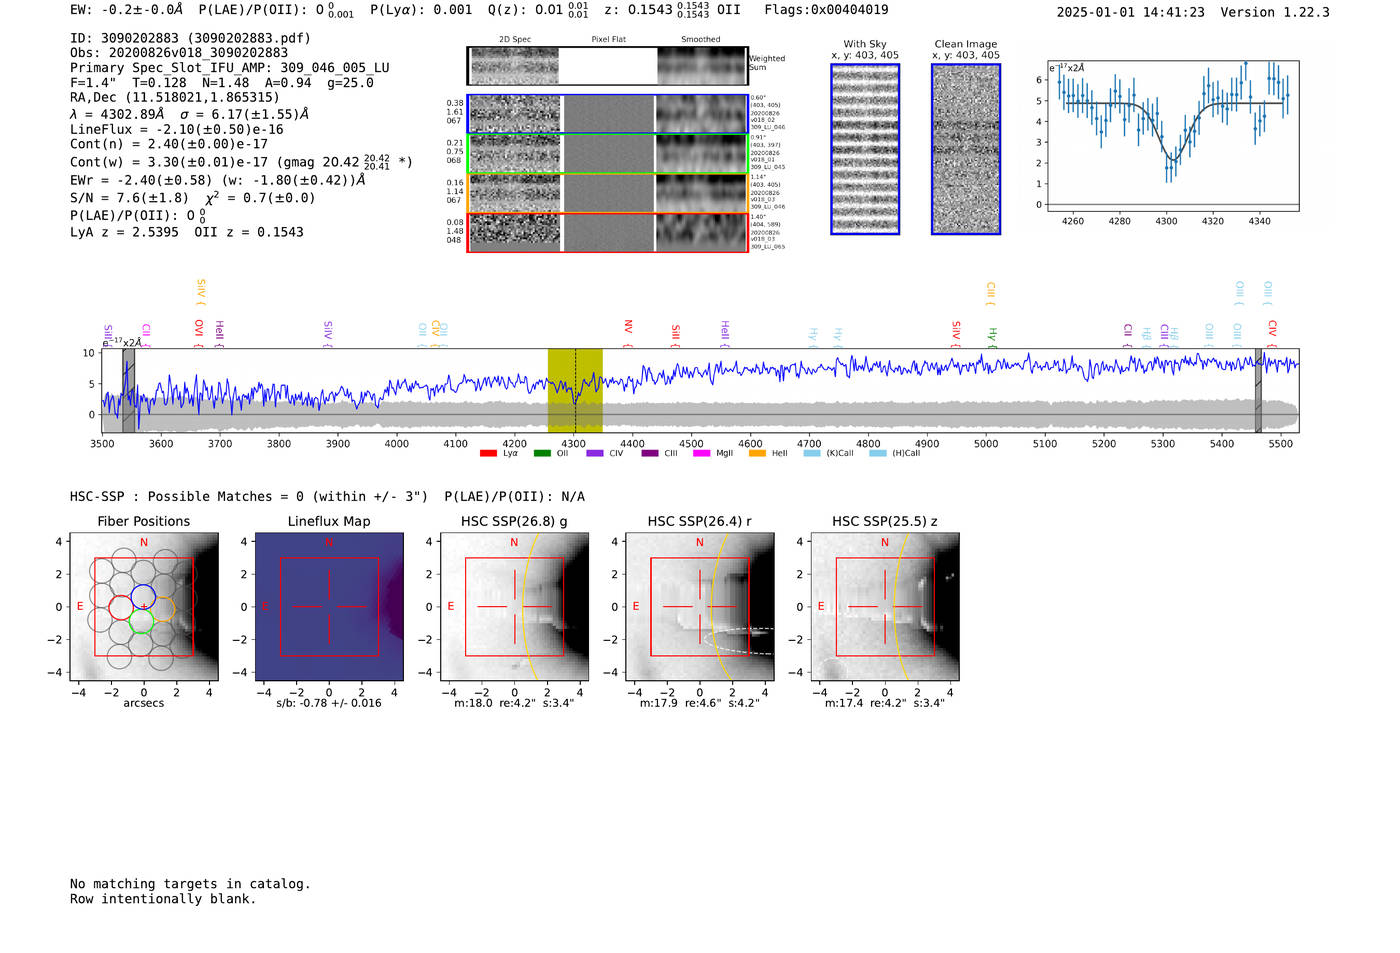This screenshot has width=1400, height=953.
Task: Click 'Row intentionally blank.' text
Action: 163,899
